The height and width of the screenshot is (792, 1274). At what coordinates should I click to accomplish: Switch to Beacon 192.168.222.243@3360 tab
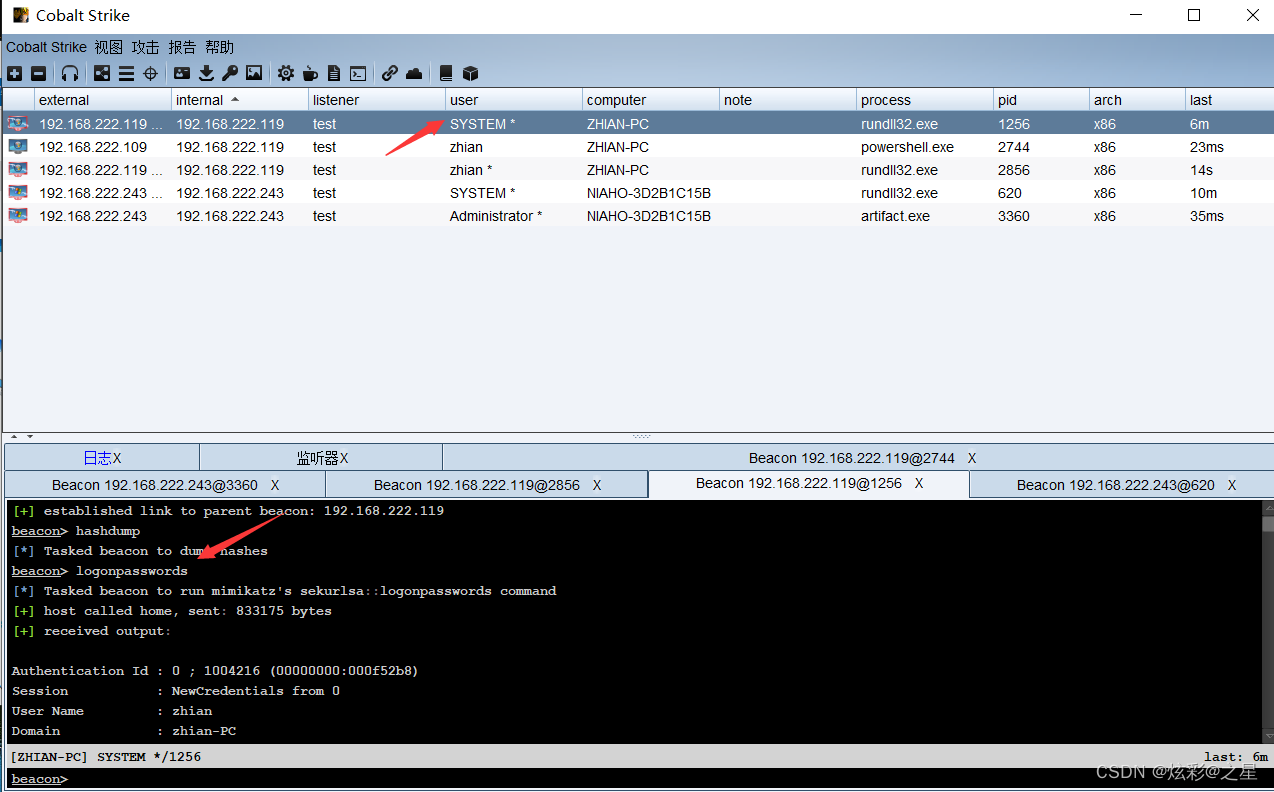pos(165,485)
